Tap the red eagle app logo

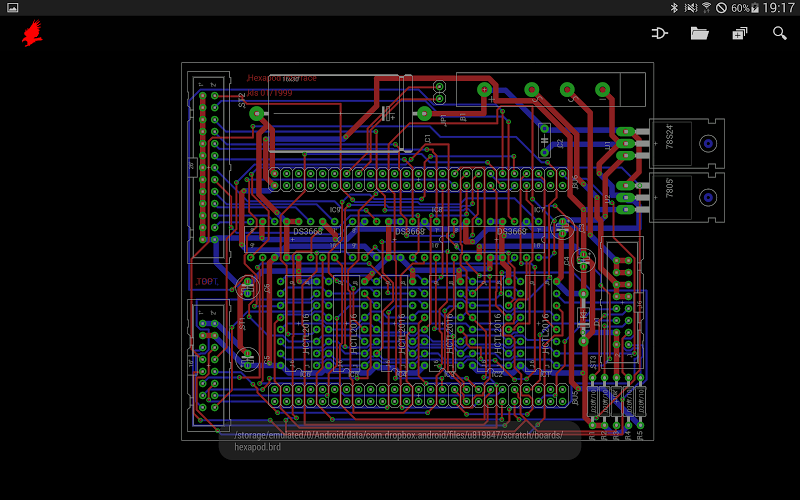point(32,33)
